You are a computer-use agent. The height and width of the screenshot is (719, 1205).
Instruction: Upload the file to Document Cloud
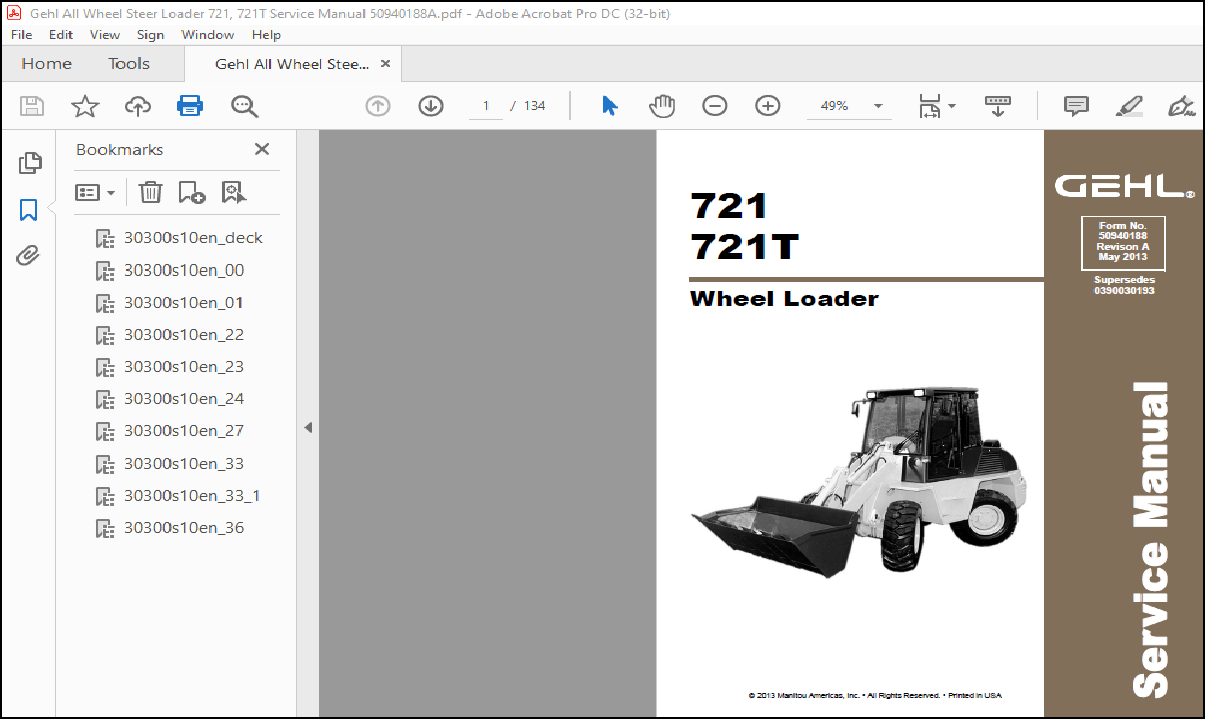(x=137, y=106)
